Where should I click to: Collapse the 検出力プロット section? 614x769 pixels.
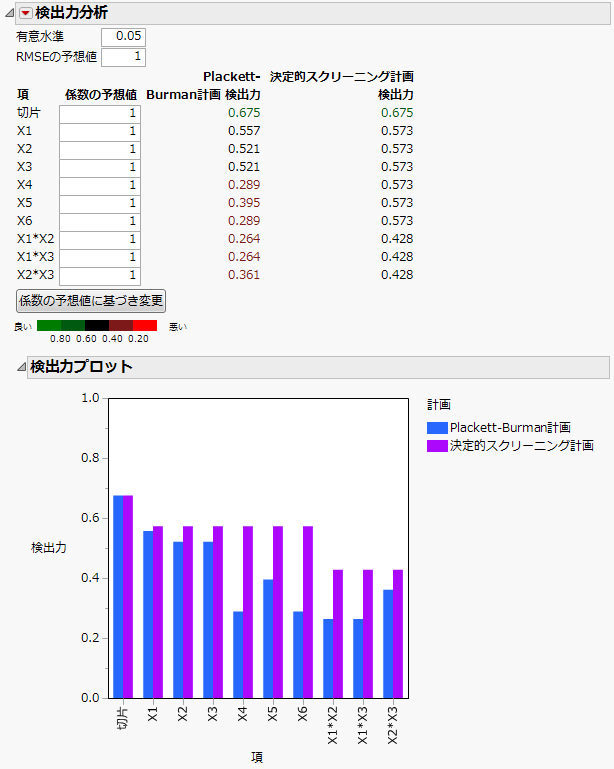point(21,367)
